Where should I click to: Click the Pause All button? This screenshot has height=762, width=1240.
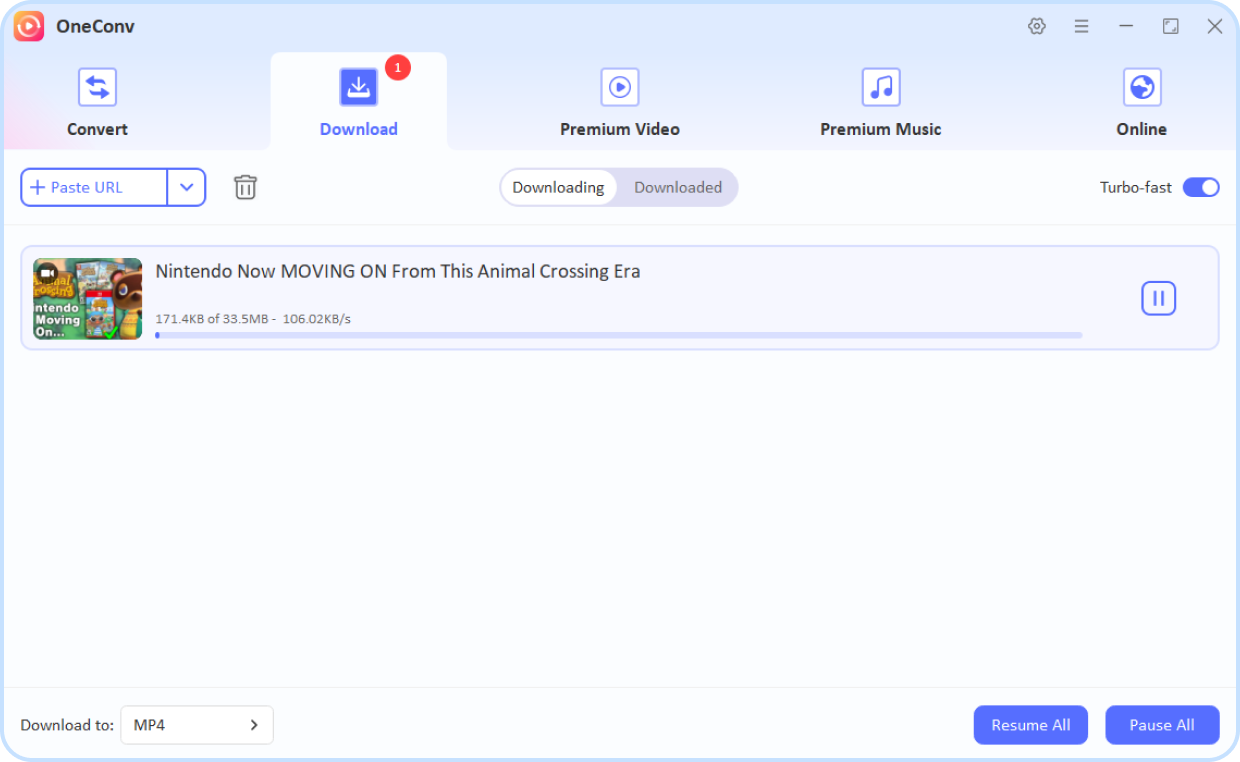click(x=1162, y=725)
